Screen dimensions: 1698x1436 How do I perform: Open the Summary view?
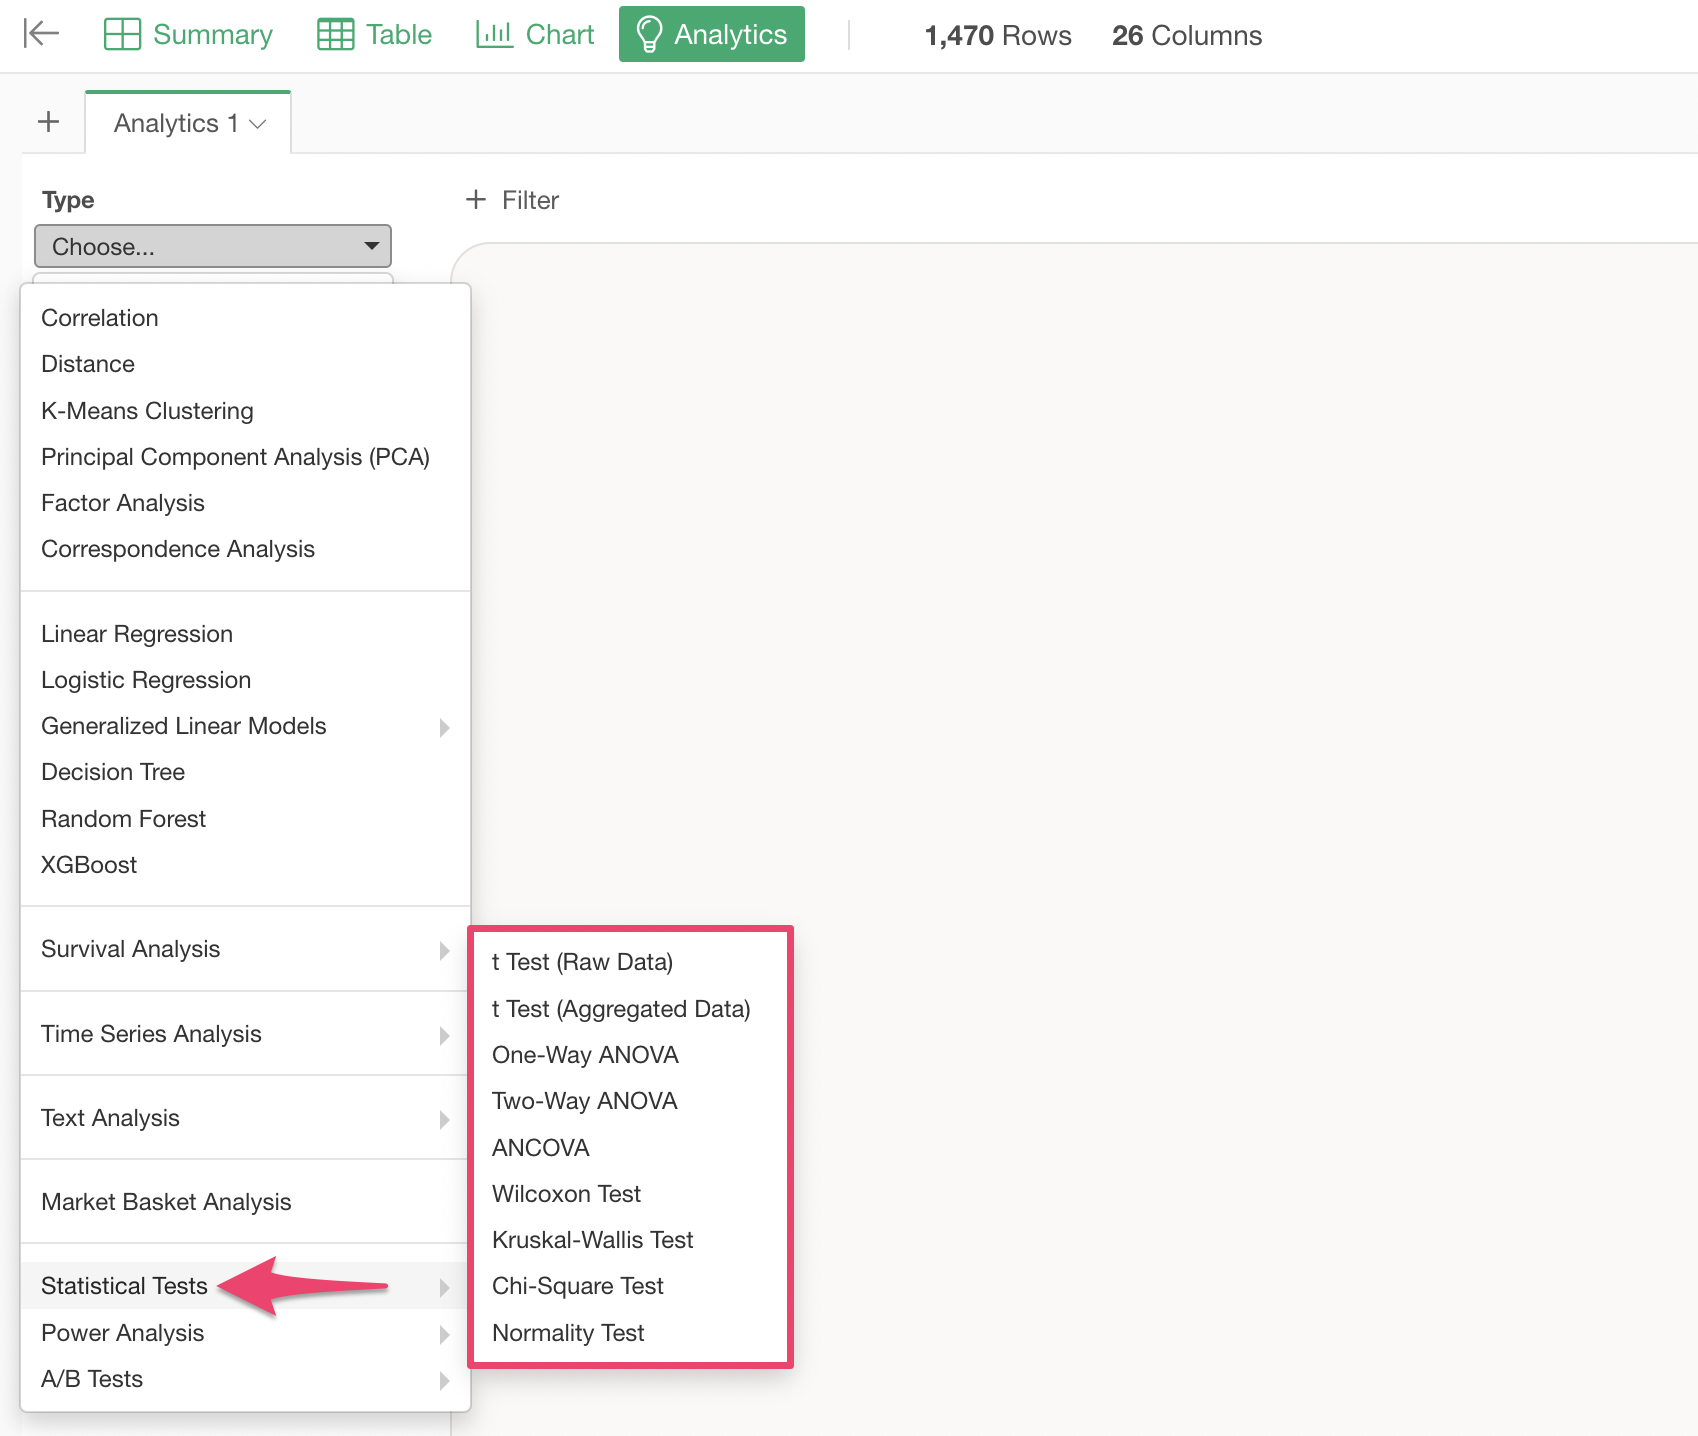point(188,34)
